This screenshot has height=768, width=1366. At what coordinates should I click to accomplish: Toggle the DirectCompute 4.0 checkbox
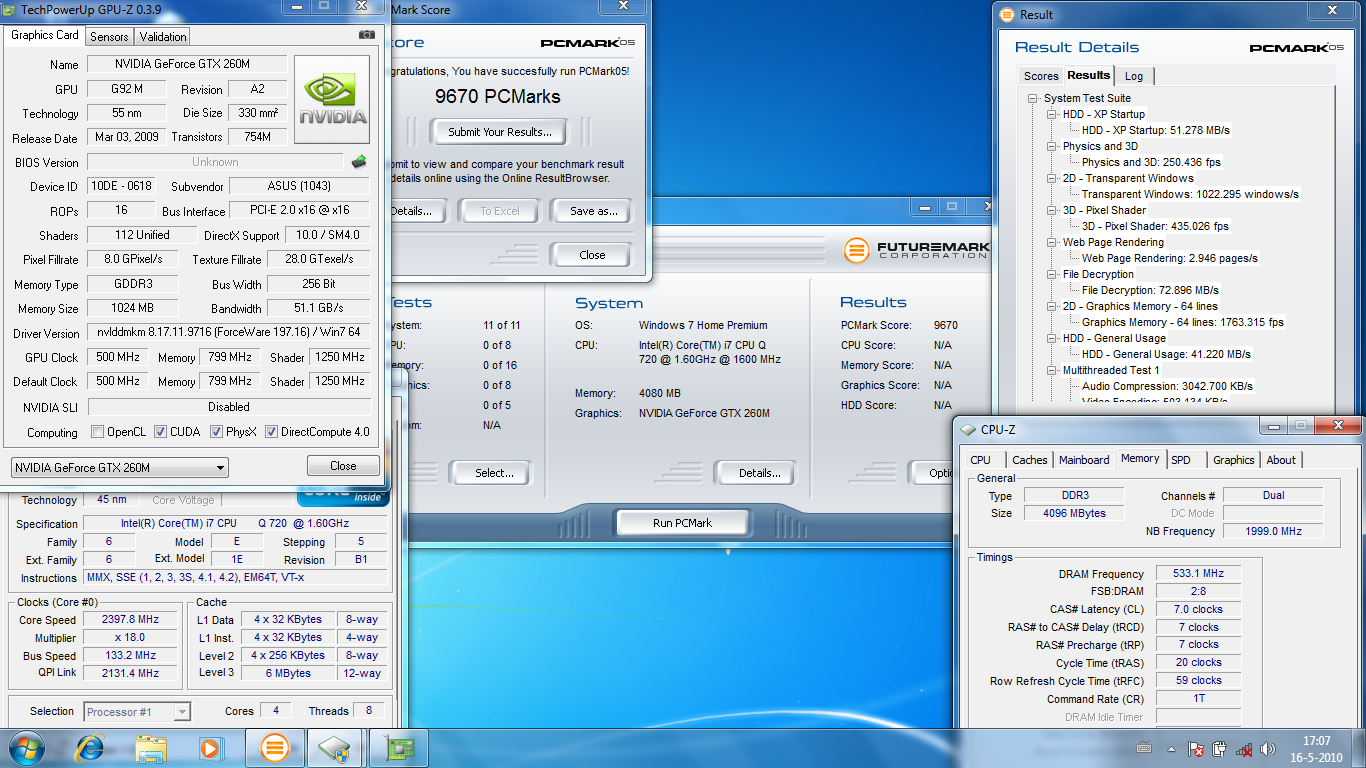coord(271,432)
